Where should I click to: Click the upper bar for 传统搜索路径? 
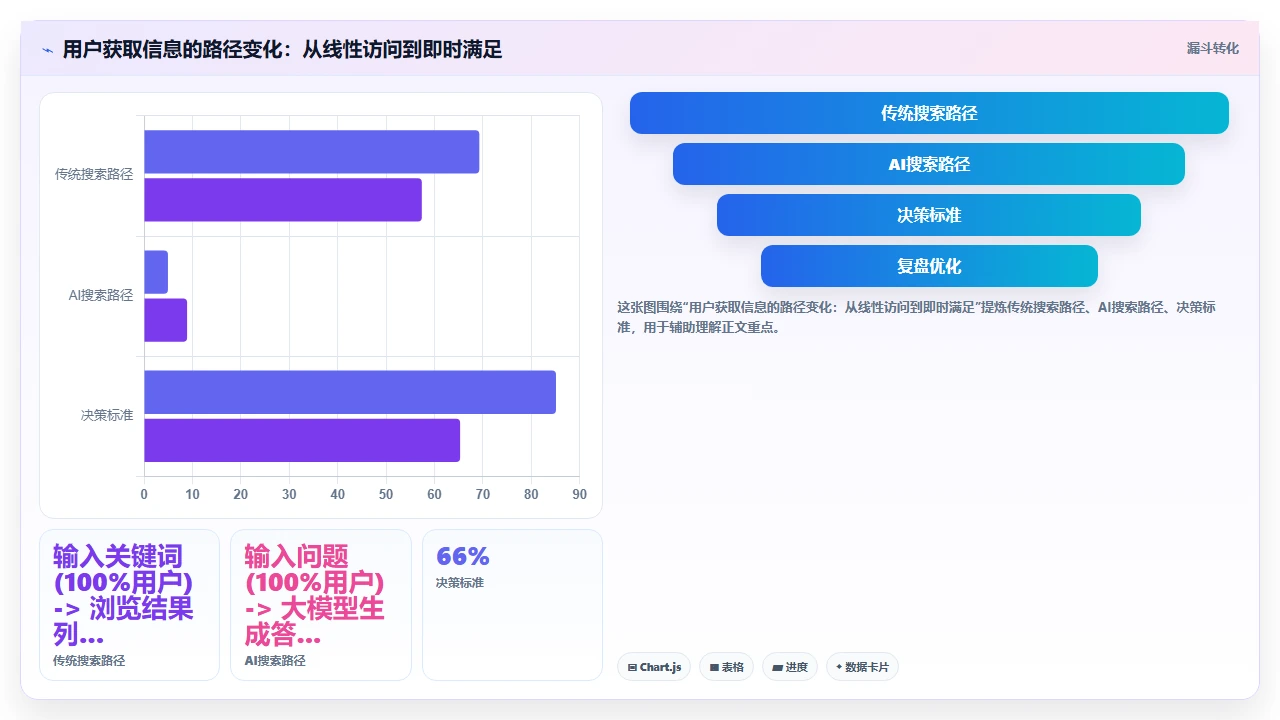[311, 152]
